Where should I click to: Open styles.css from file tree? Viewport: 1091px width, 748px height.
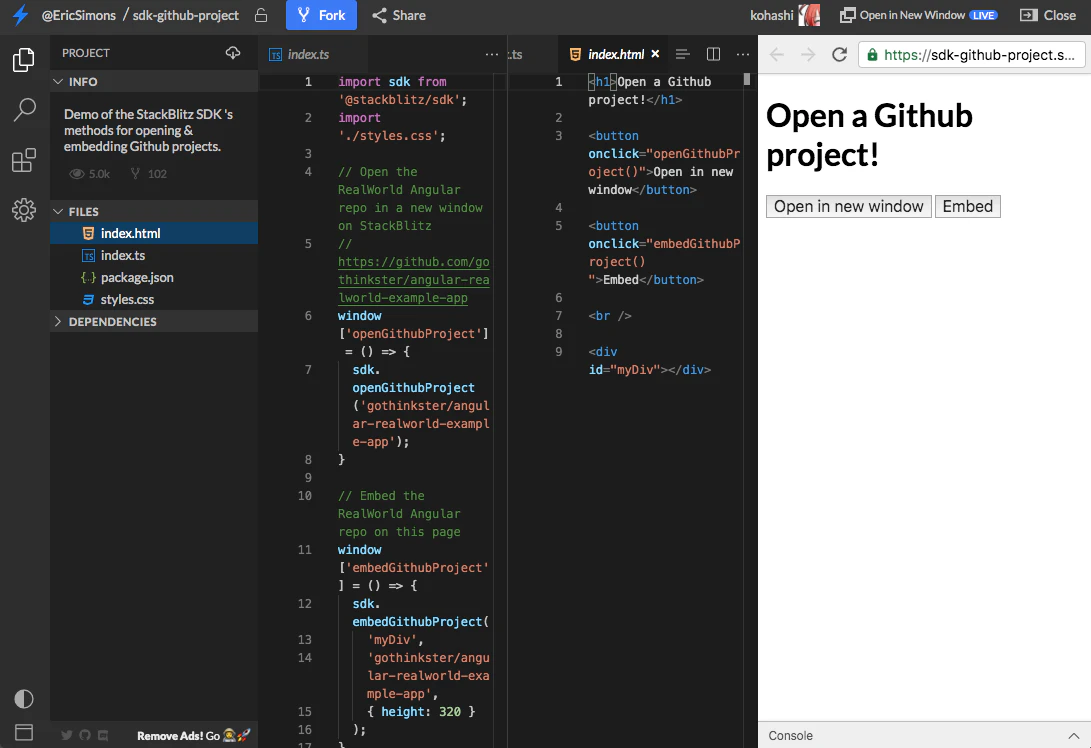(154, 299)
